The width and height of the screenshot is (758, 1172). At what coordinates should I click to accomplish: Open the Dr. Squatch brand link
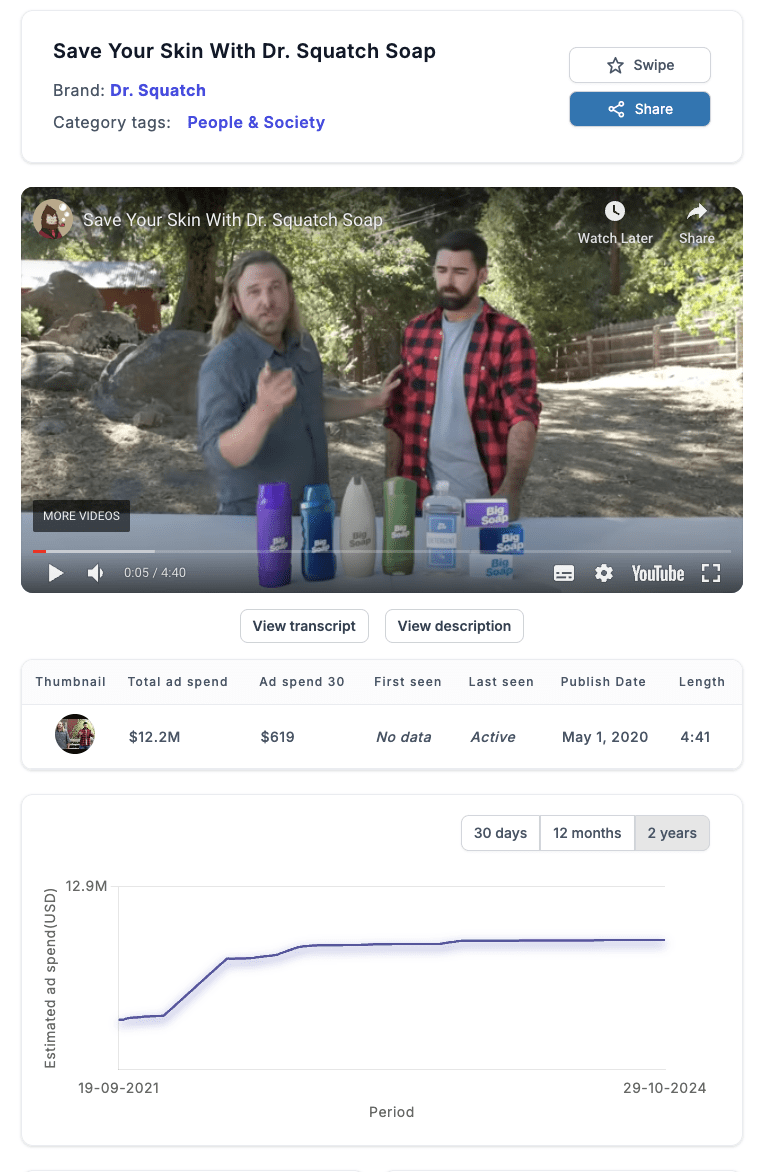point(158,90)
